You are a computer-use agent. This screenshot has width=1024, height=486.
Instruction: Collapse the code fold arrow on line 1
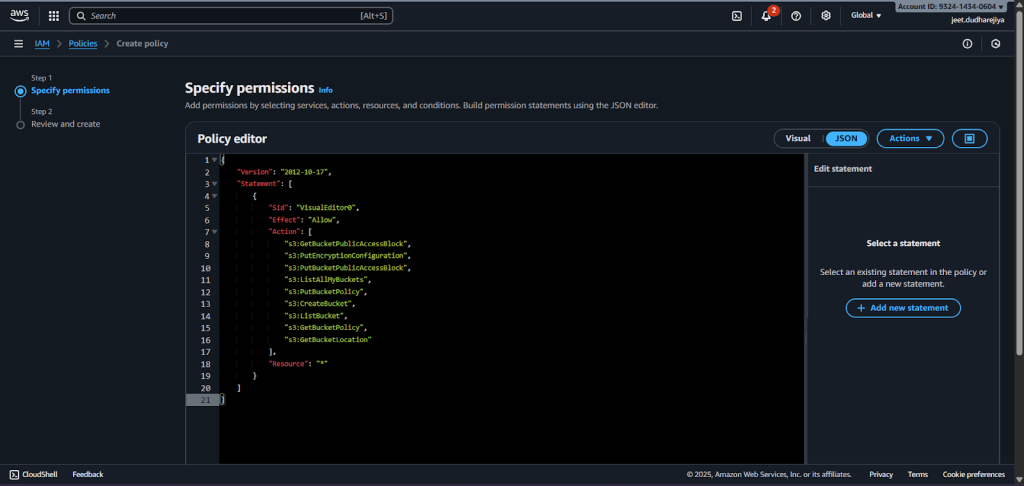tap(215, 160)
